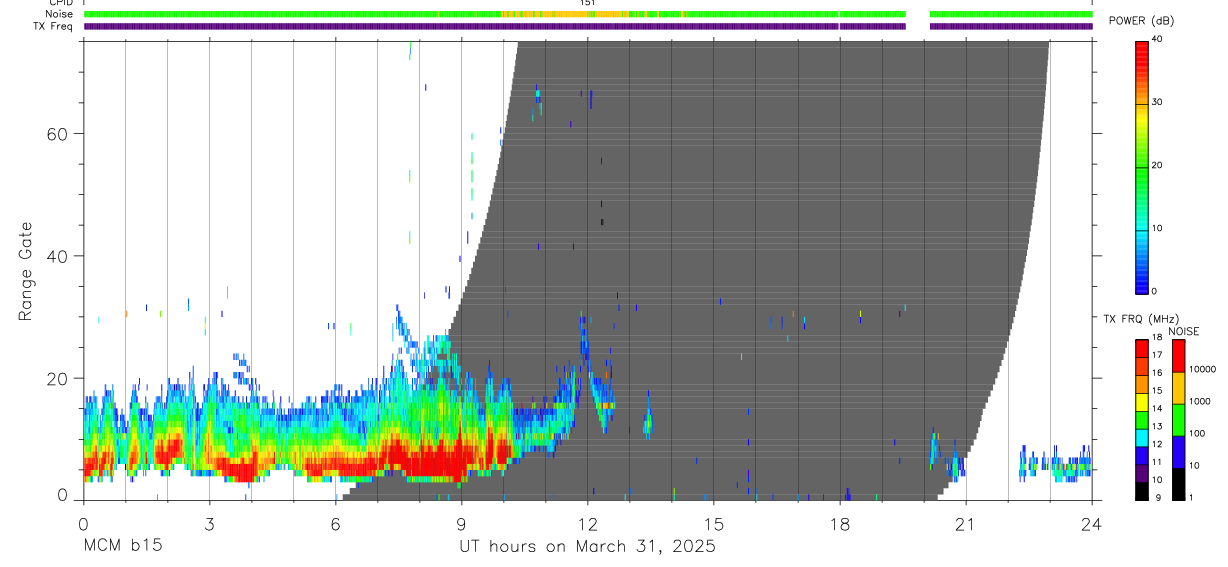
Task: Pick the red top segment of NOISE legend
Action: pos(1177,356)
